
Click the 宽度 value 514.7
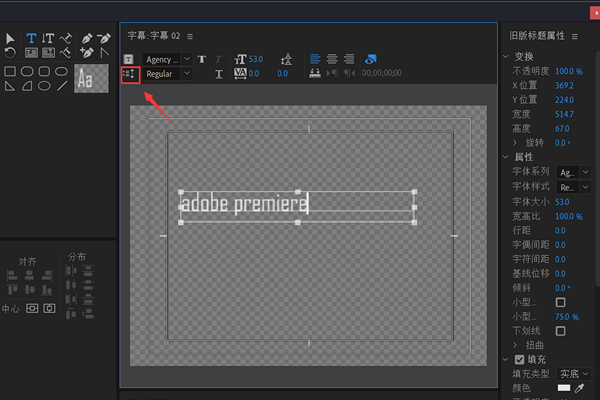[564, 114]
